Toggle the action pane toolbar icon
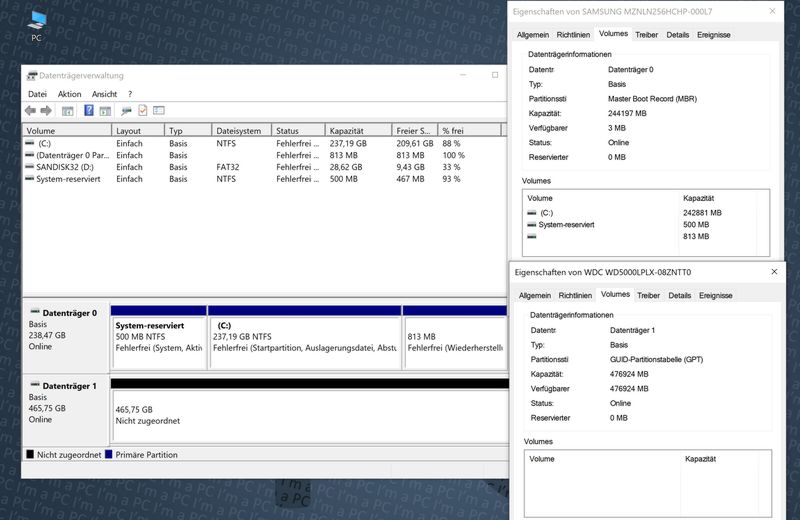 pyautogui.click(x=106, y=111)
